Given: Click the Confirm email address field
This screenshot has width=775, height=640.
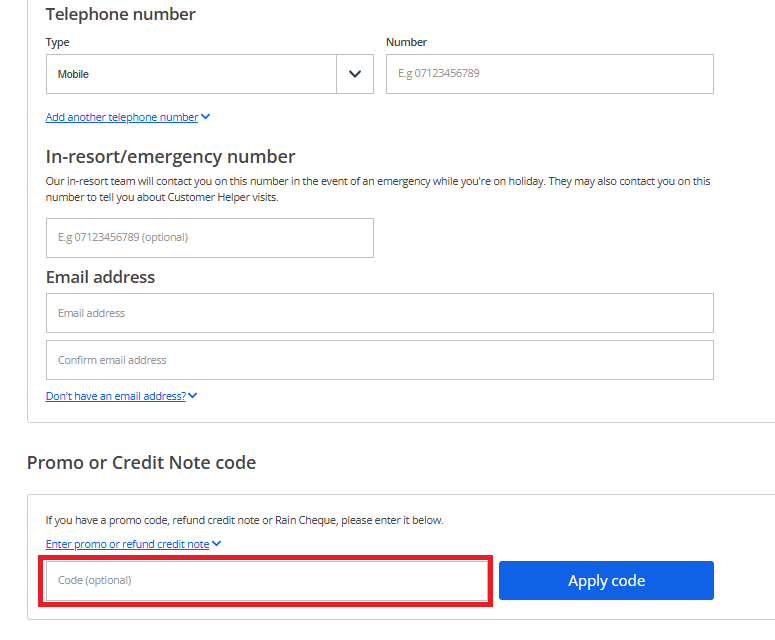Looking at the screenshot, I should tap(379, 360).
